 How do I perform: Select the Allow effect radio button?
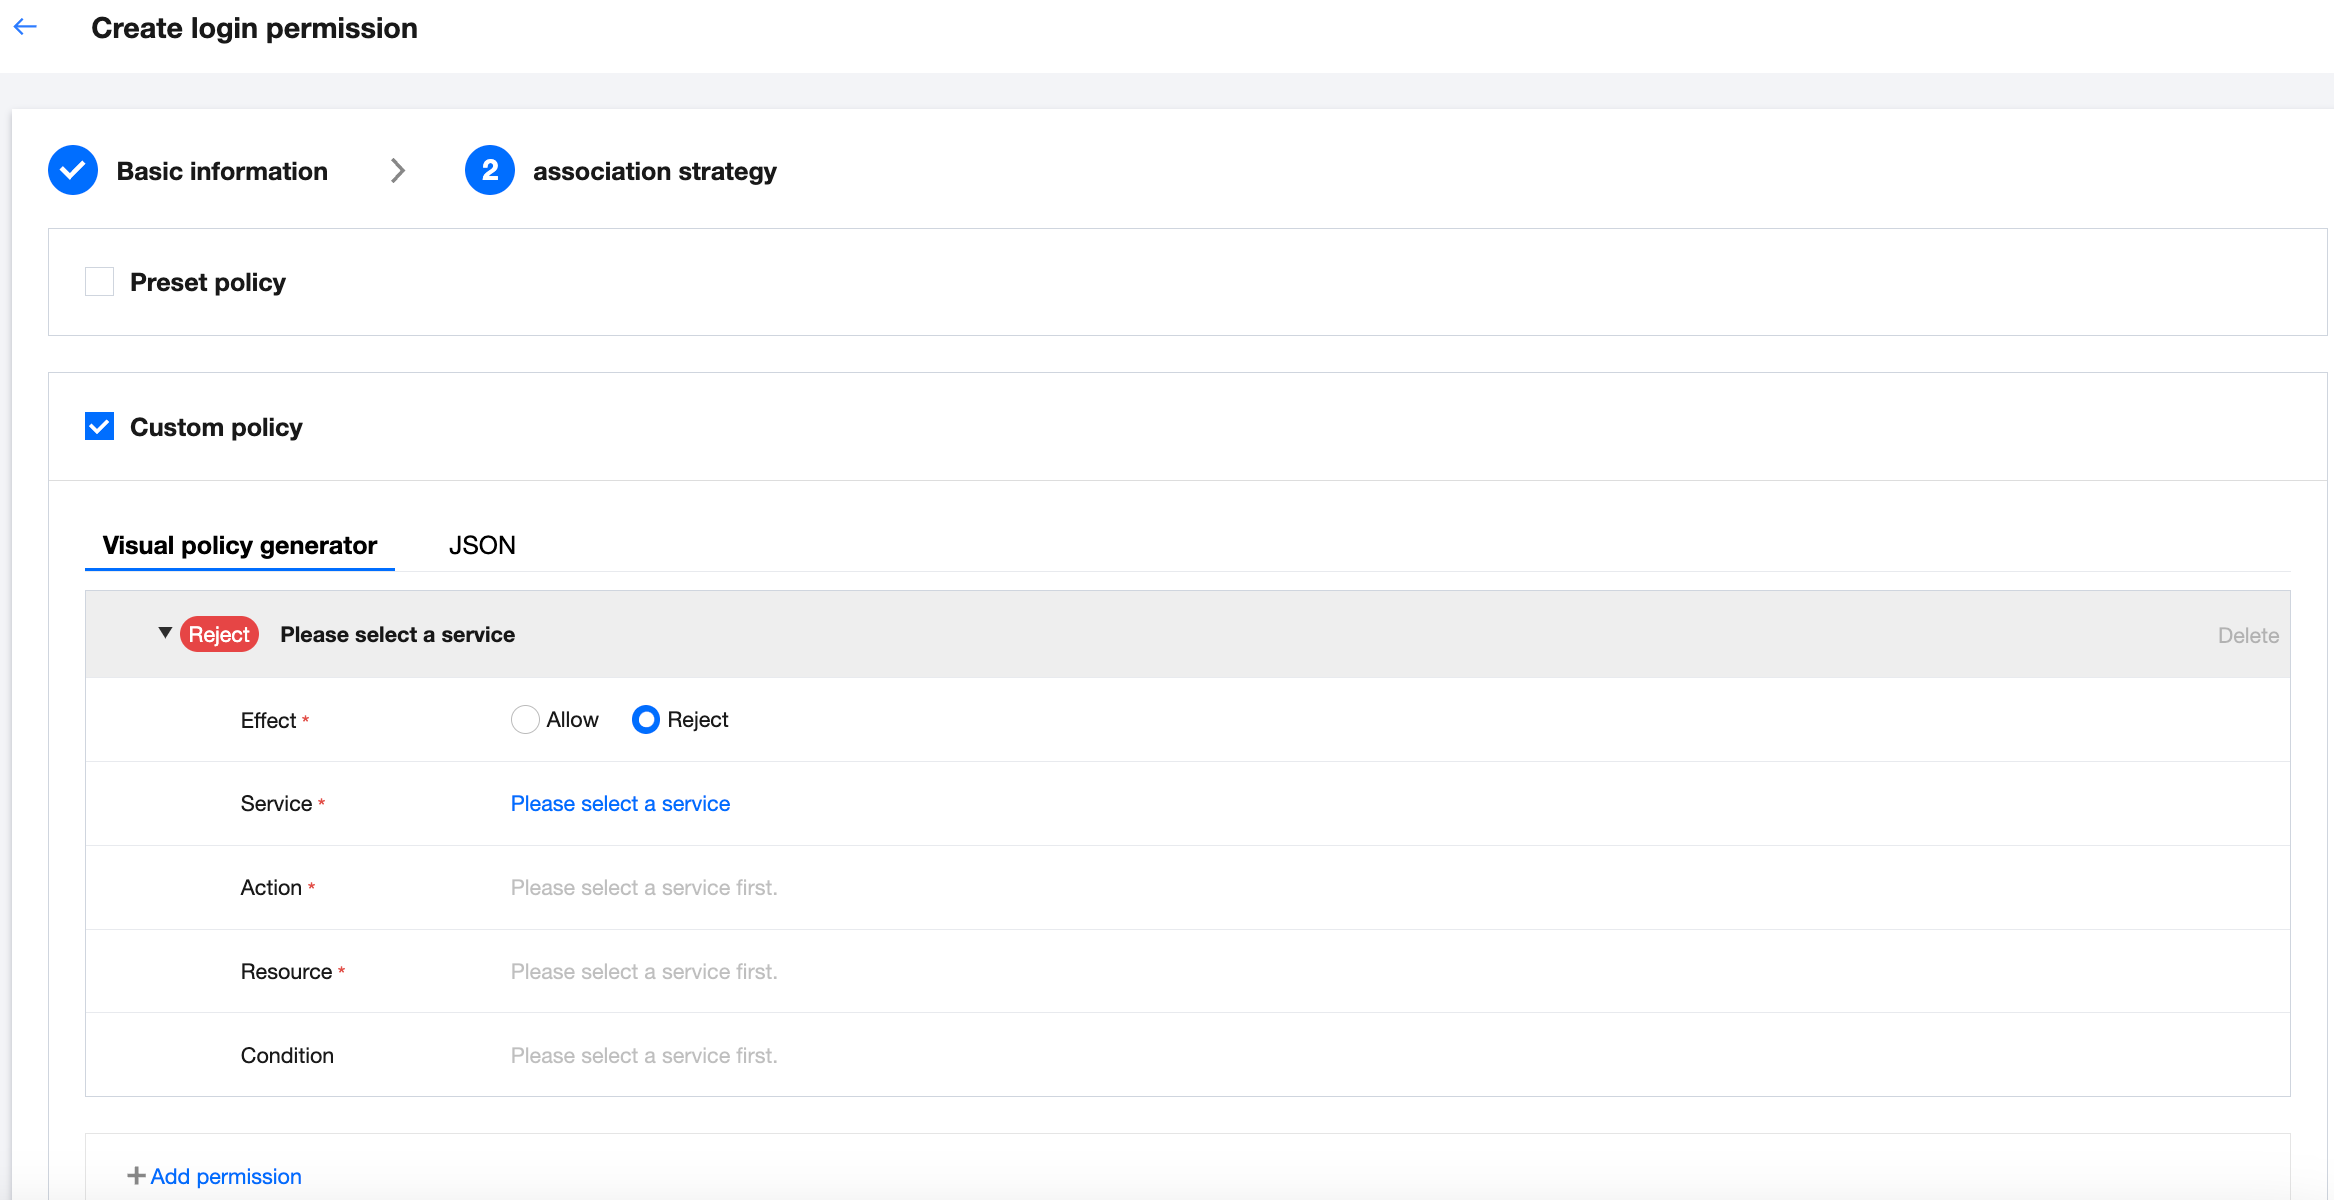(525, 719)
